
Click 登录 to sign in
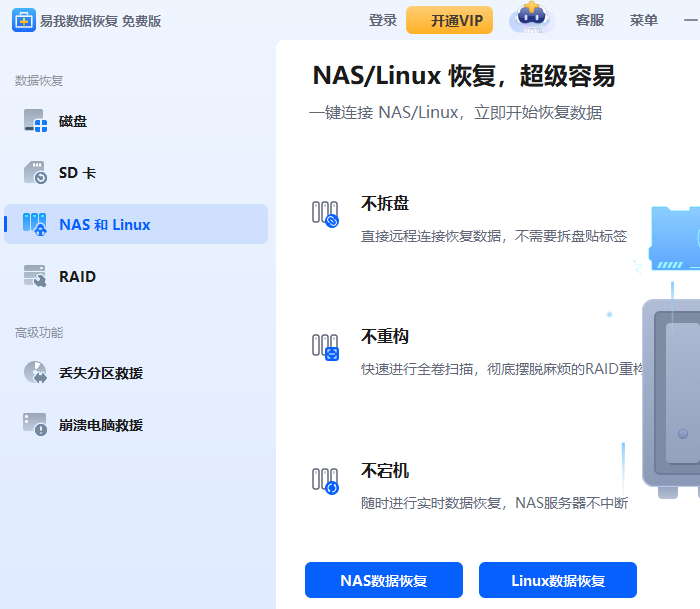383,21
